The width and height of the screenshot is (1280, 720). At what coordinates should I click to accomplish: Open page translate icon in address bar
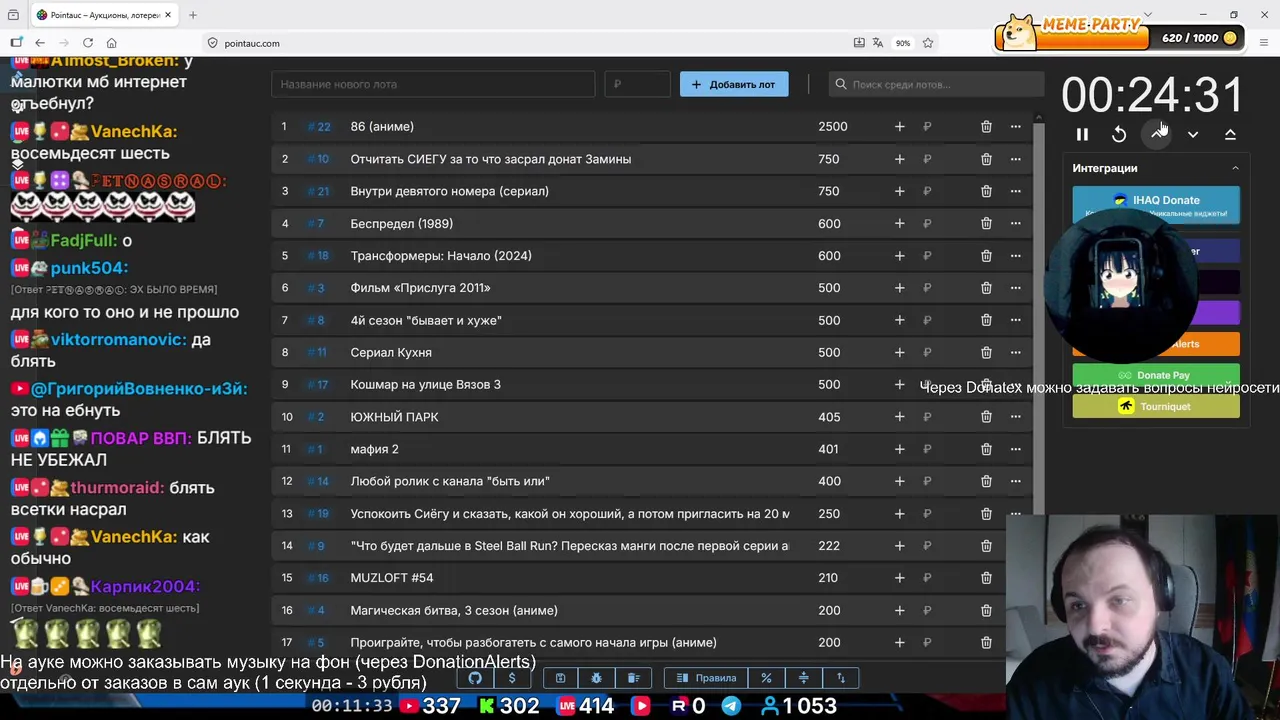pos(878,43)
